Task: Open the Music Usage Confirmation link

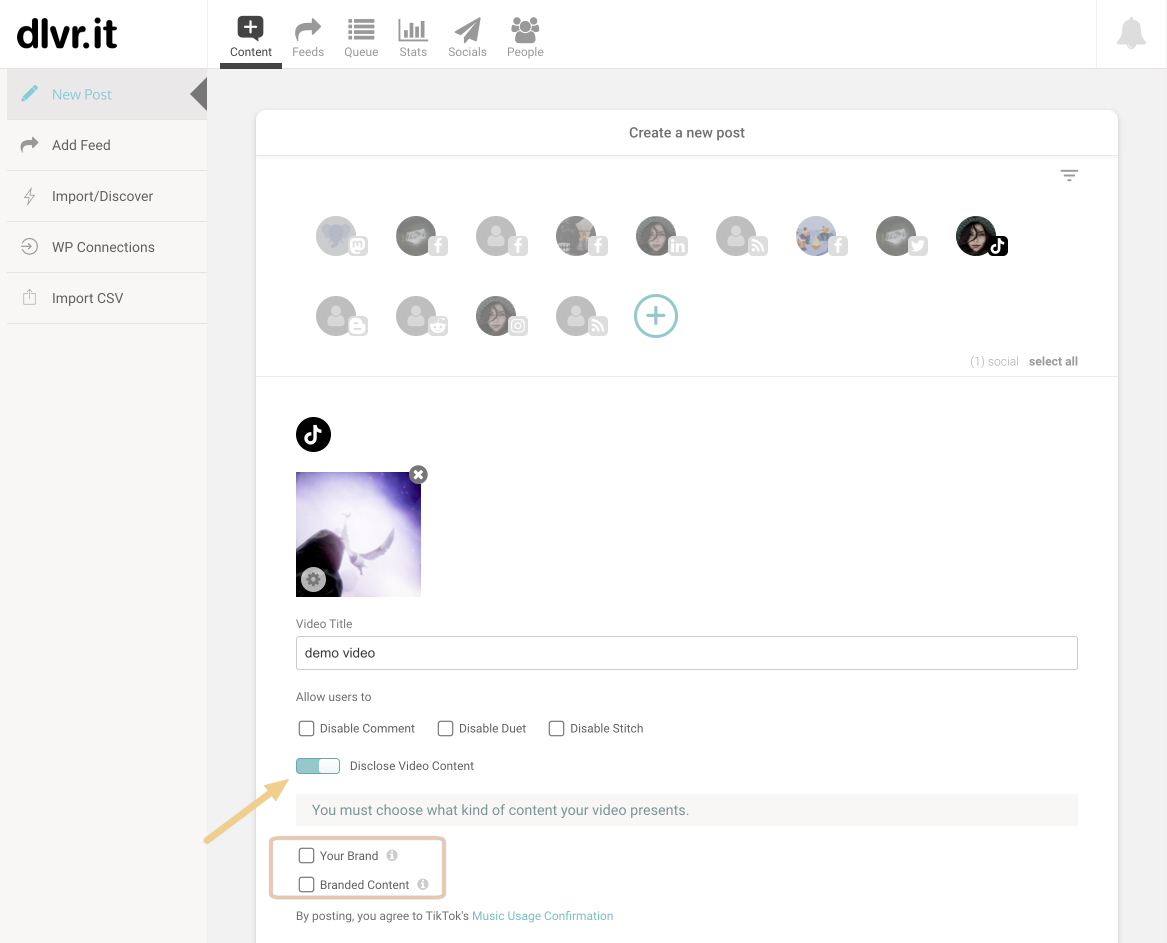Action: pyautogui.click(x=543, y=915)
